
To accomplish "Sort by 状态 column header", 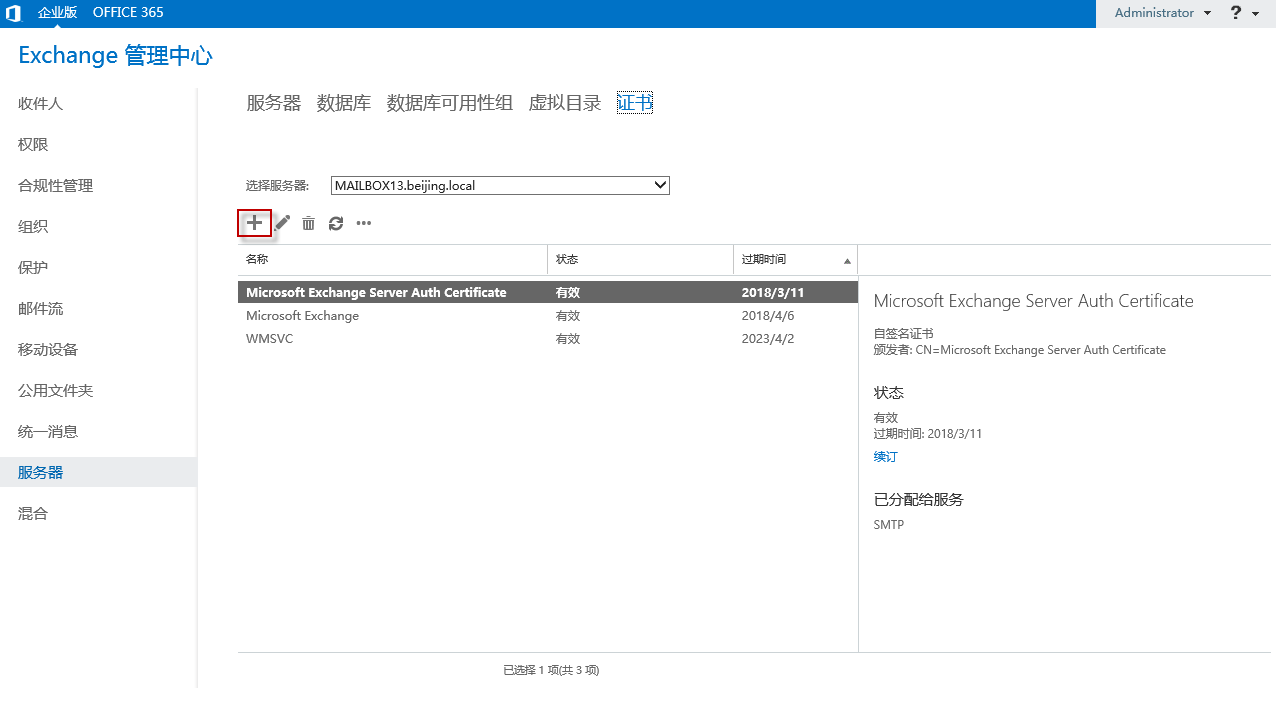I will (x=641, y=259).
